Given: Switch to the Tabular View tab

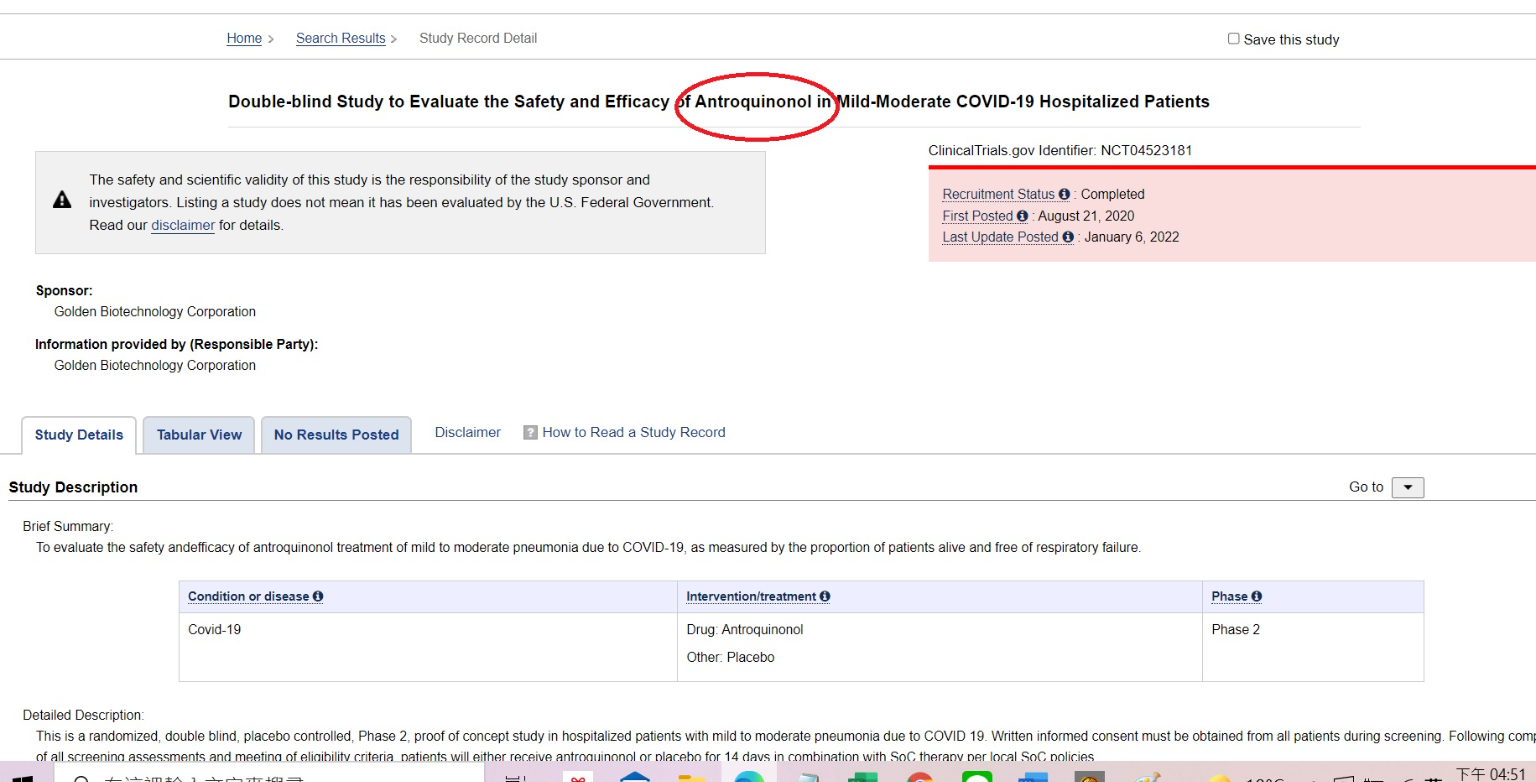Looking at the screenshot, I should 199,435.
